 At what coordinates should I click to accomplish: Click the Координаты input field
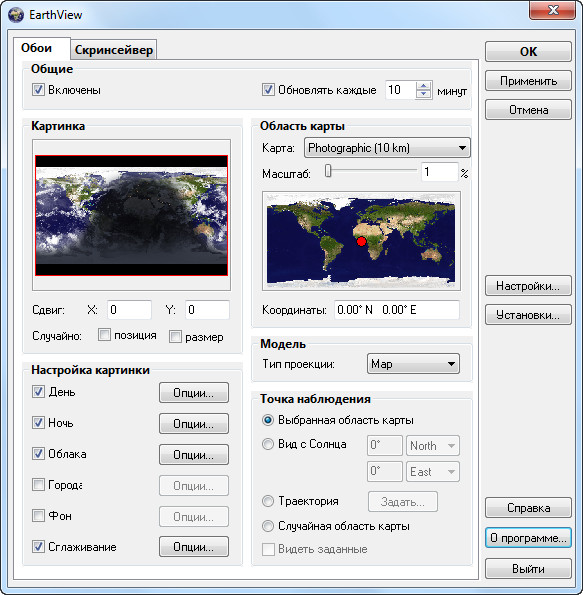[397, 310]
